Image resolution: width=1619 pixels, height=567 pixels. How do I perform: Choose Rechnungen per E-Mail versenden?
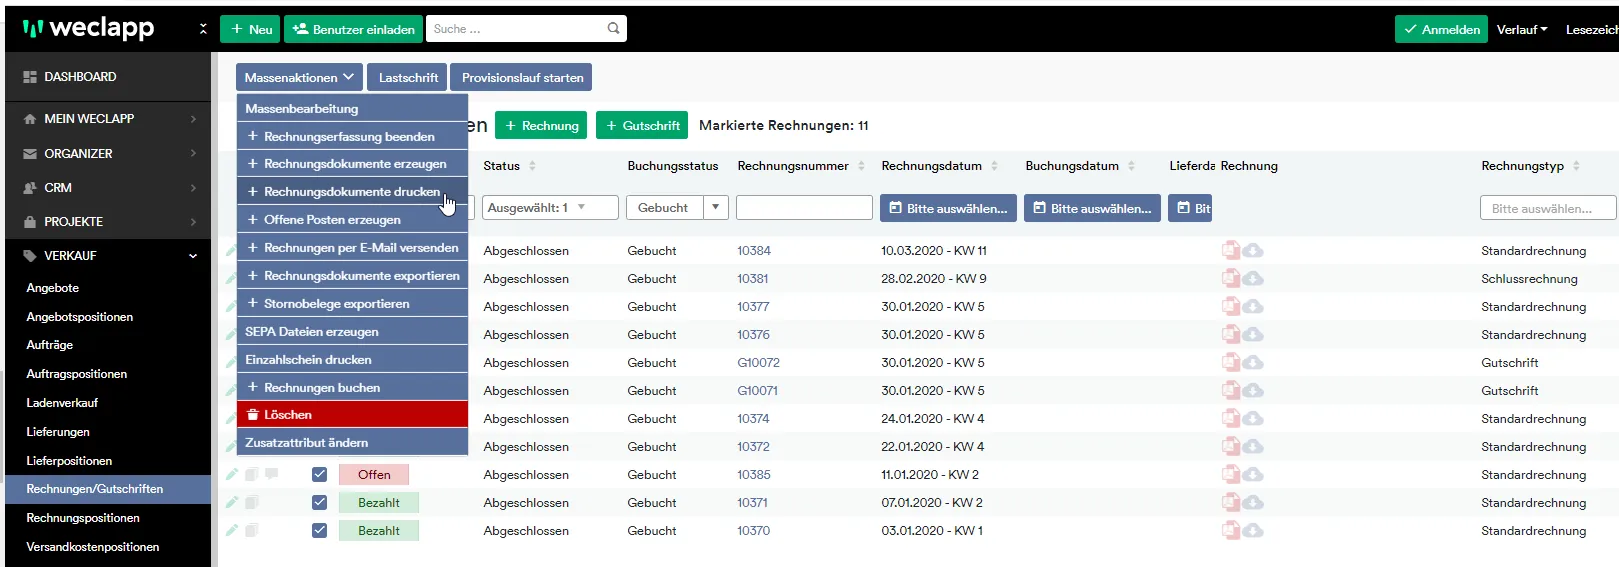[x=352, y=248]
